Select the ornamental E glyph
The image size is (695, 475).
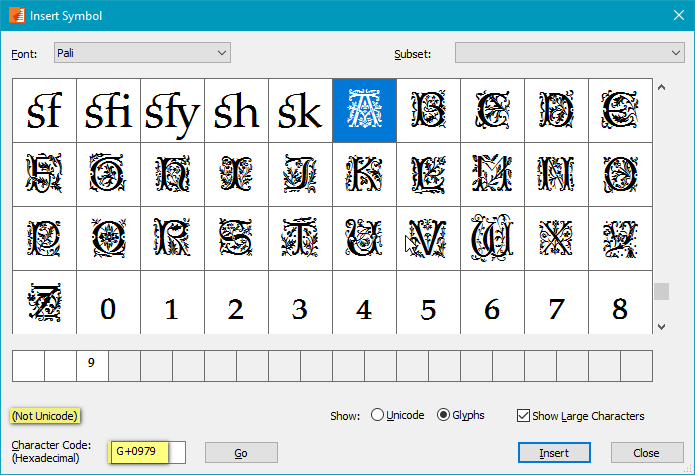(x=621, y=111)
